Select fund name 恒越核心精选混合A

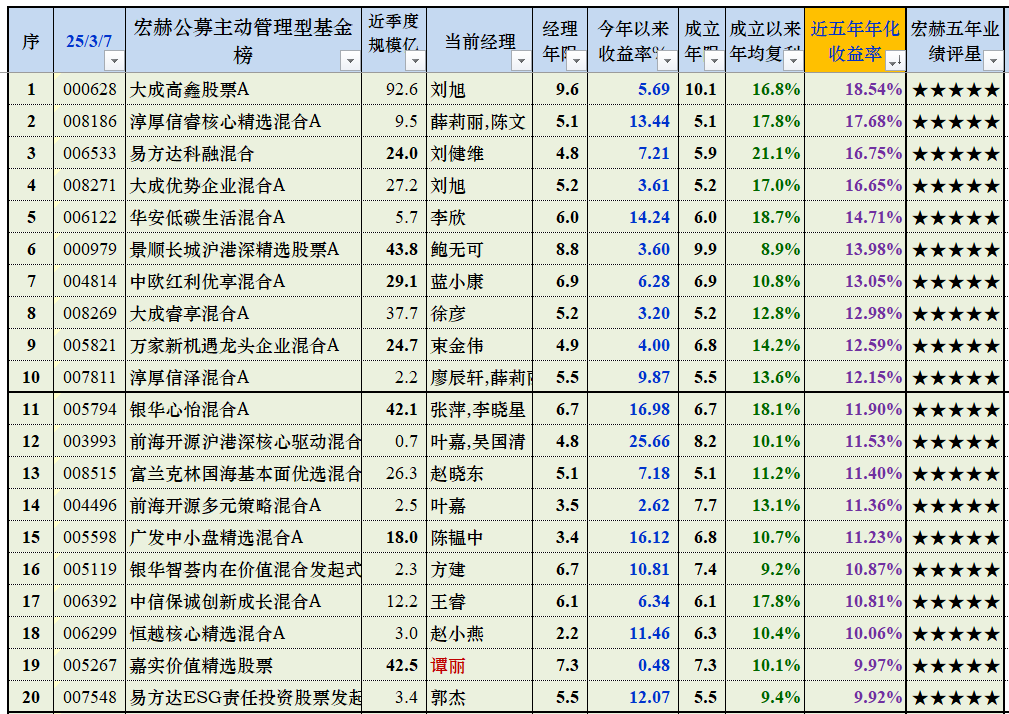(207, 634)
